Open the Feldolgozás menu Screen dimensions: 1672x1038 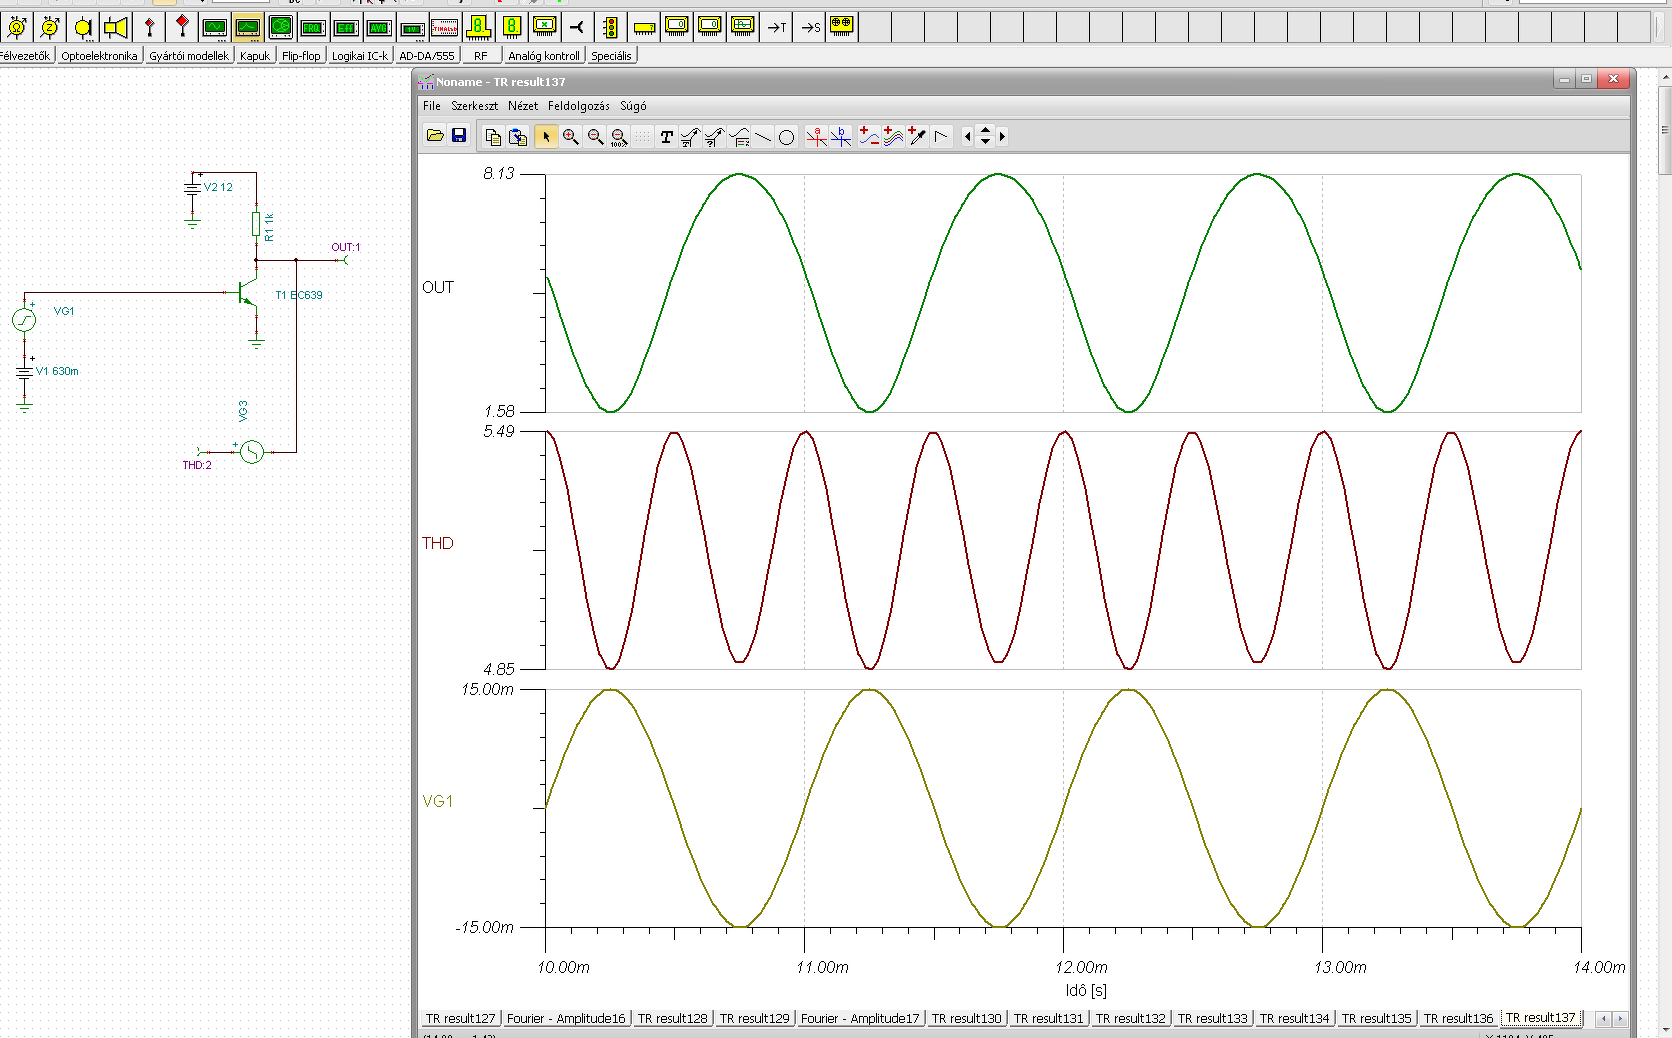point(578,106)
